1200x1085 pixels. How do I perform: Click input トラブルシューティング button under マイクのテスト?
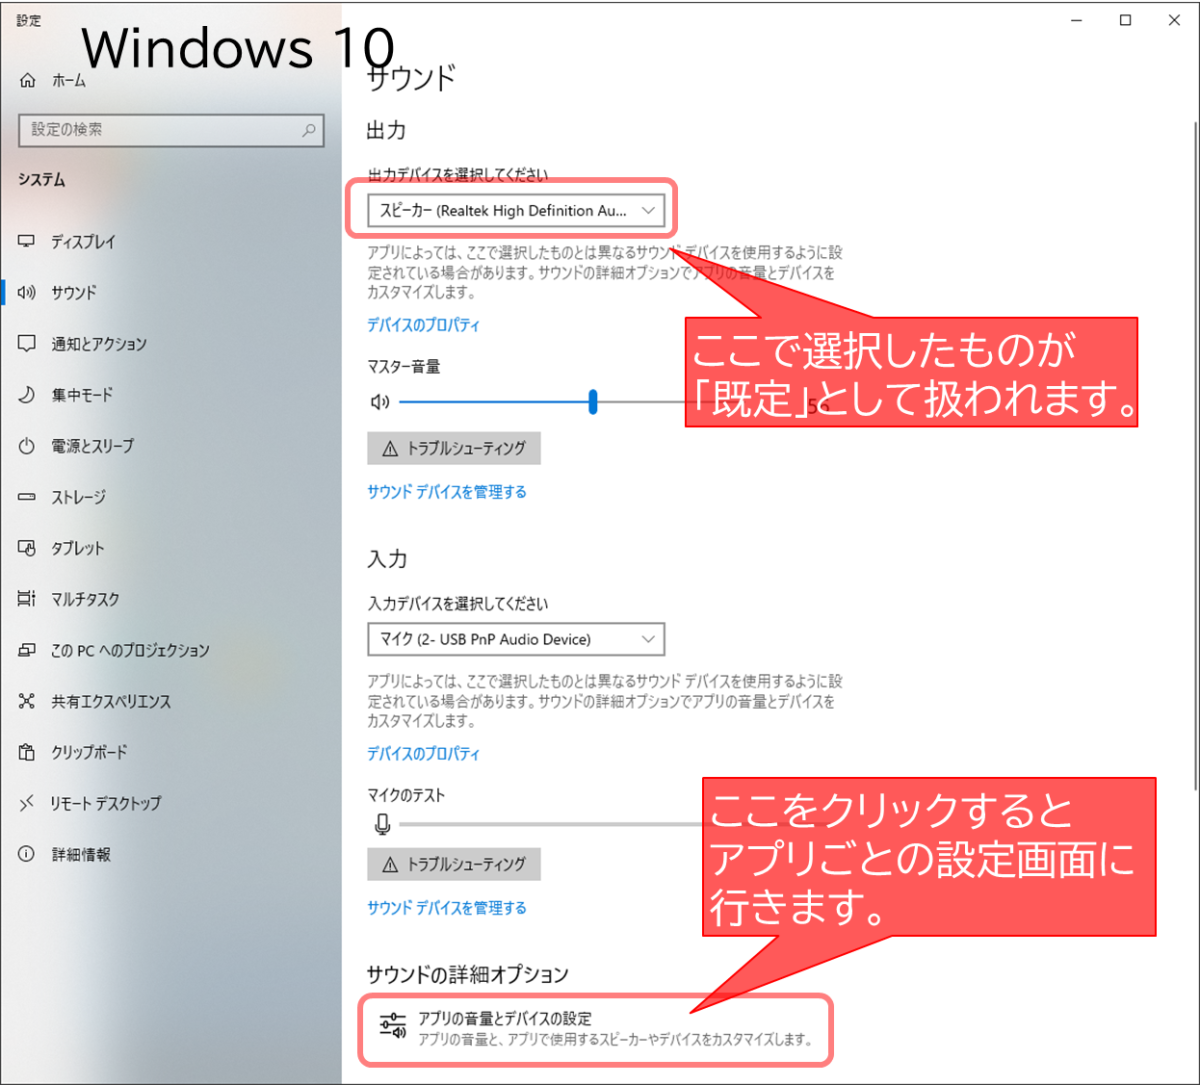coord(454,864)
